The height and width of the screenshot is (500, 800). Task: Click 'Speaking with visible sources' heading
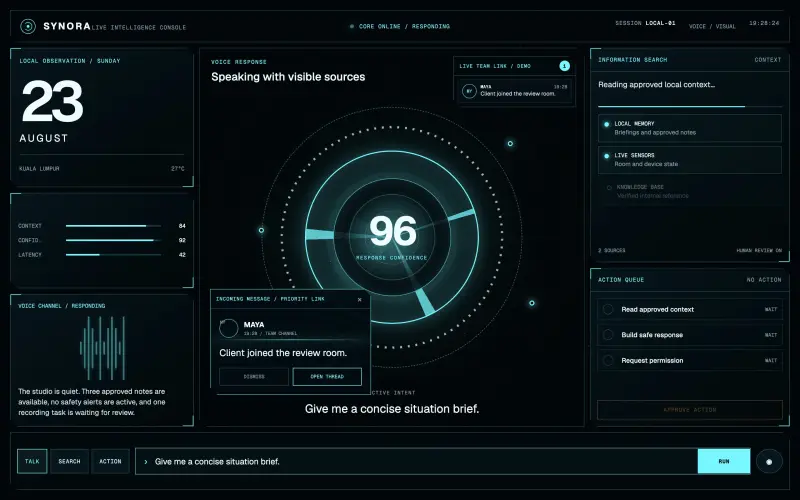pos(288,77)
